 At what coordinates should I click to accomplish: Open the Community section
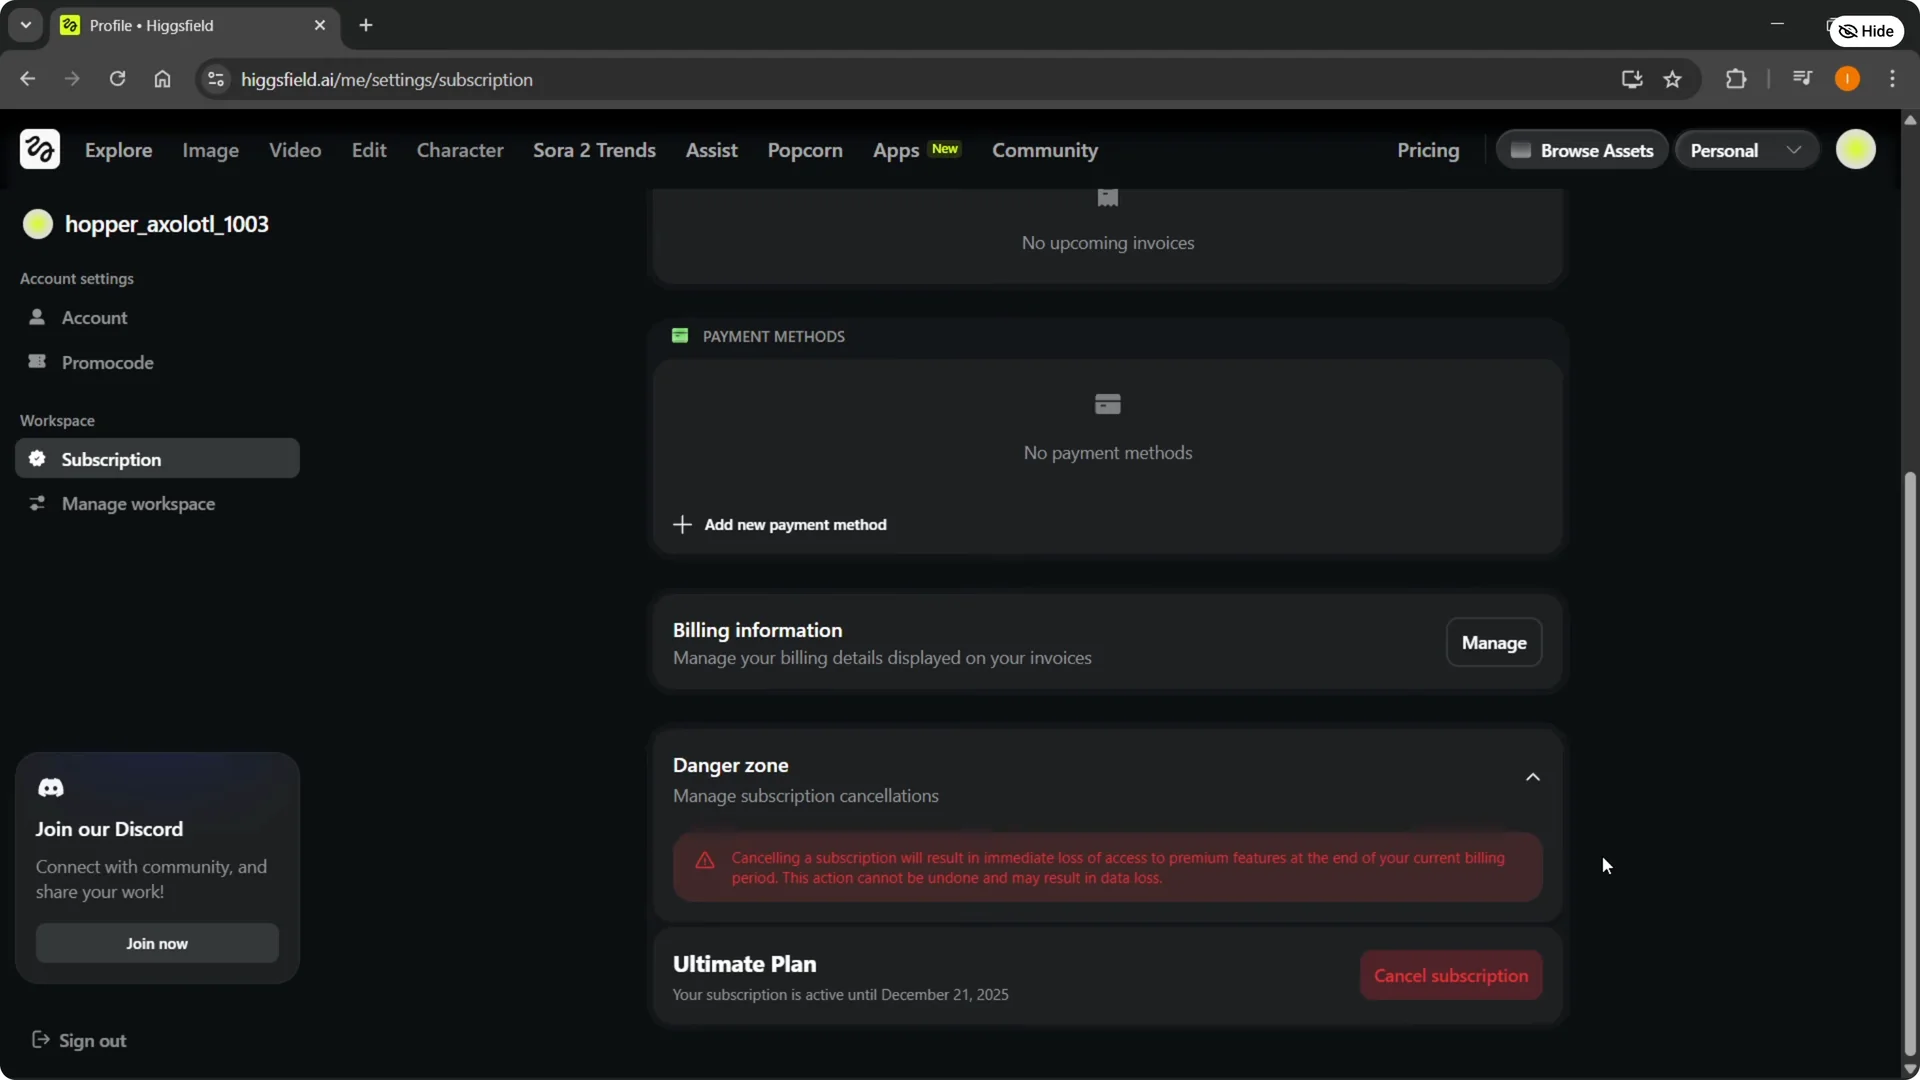(1044, 150)
